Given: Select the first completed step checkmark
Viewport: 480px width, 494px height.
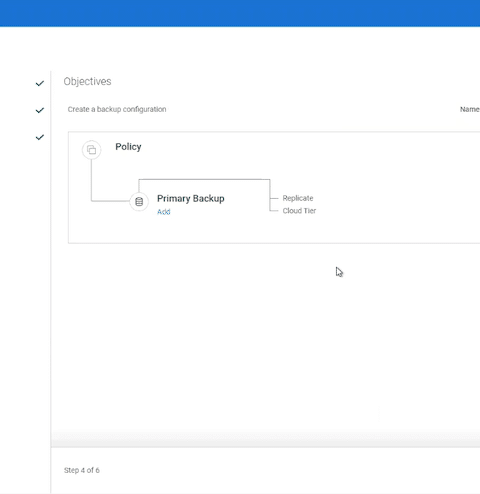Looking at the screenshot, I should click(40, 83).
